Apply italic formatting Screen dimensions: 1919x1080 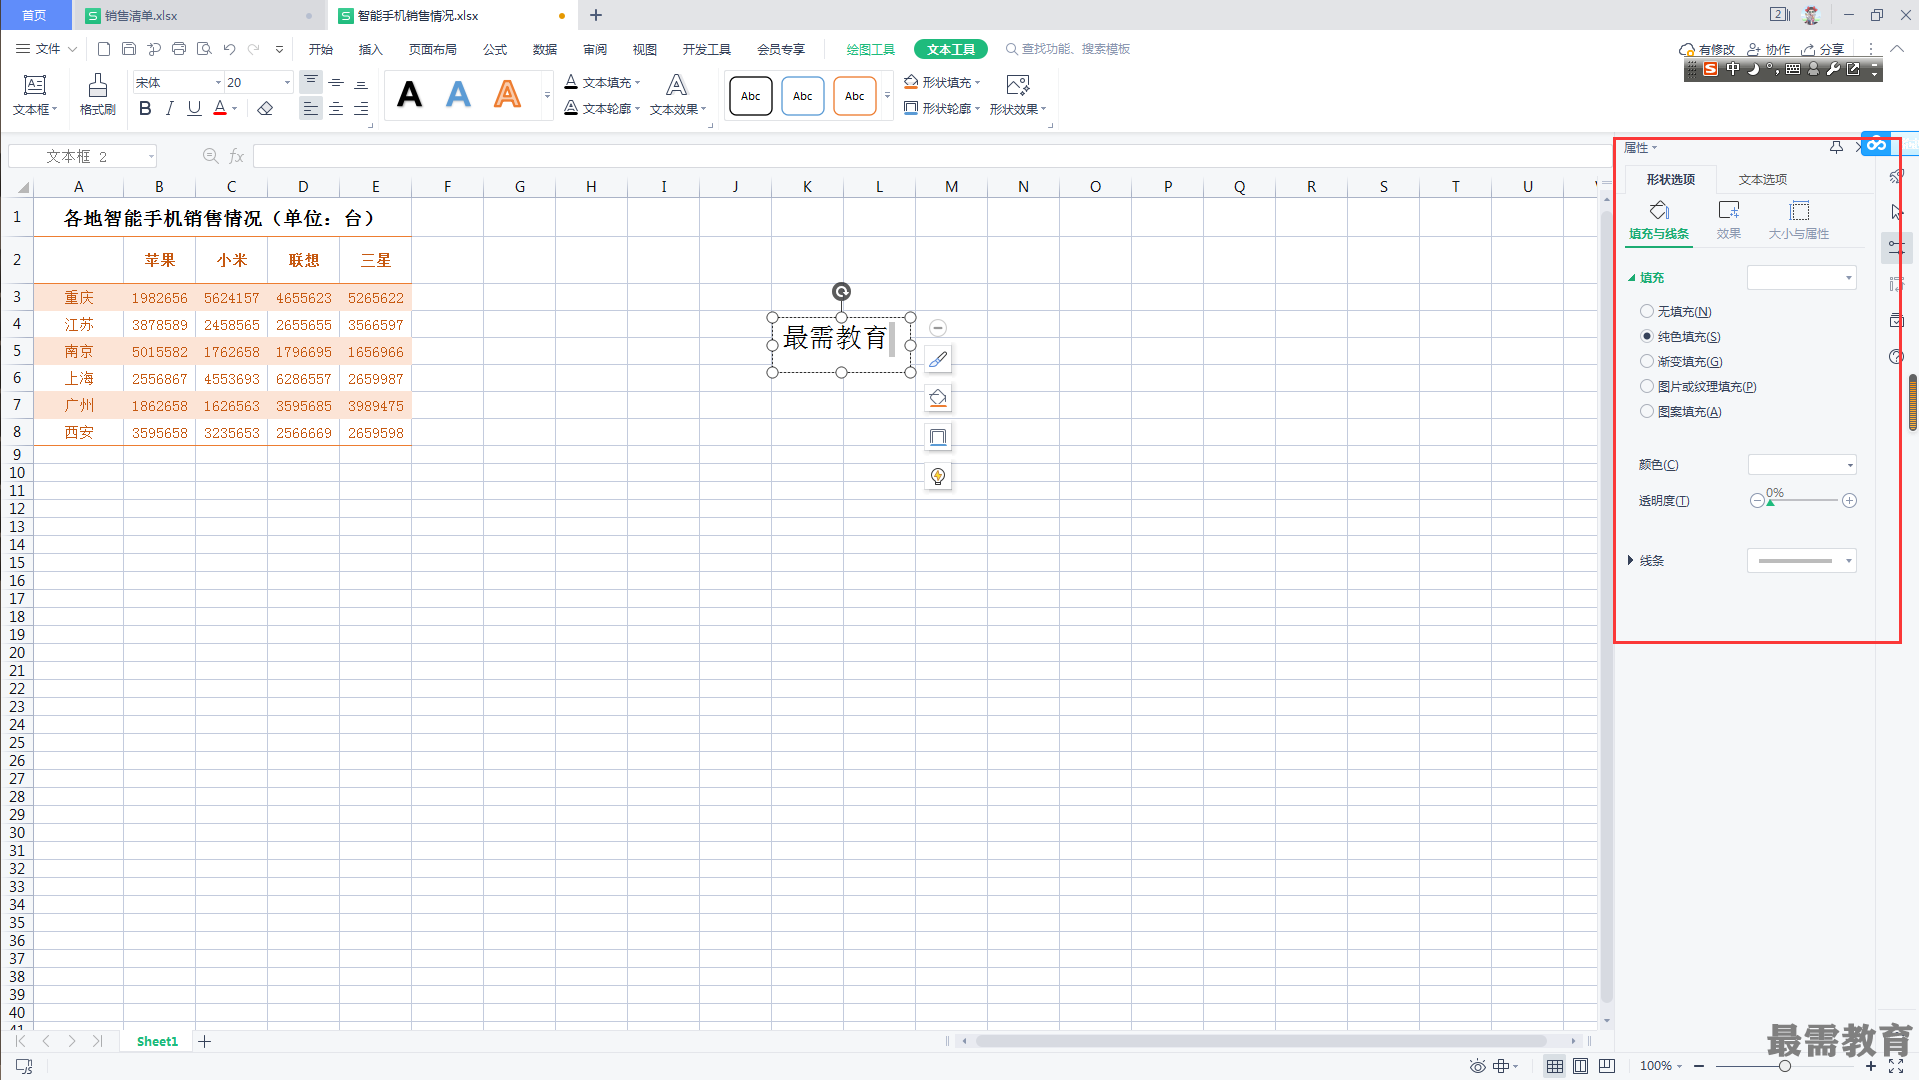170,108
